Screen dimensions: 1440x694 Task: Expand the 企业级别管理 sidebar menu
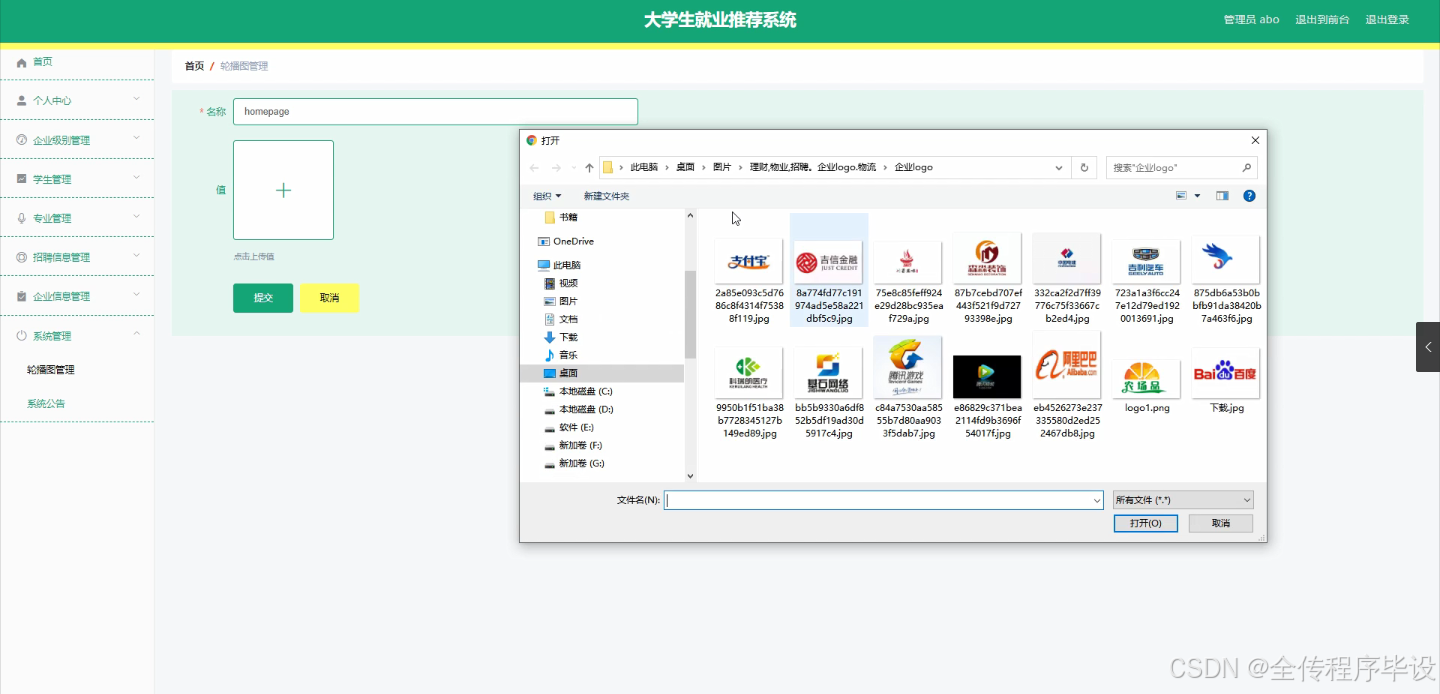coord(77,139)
